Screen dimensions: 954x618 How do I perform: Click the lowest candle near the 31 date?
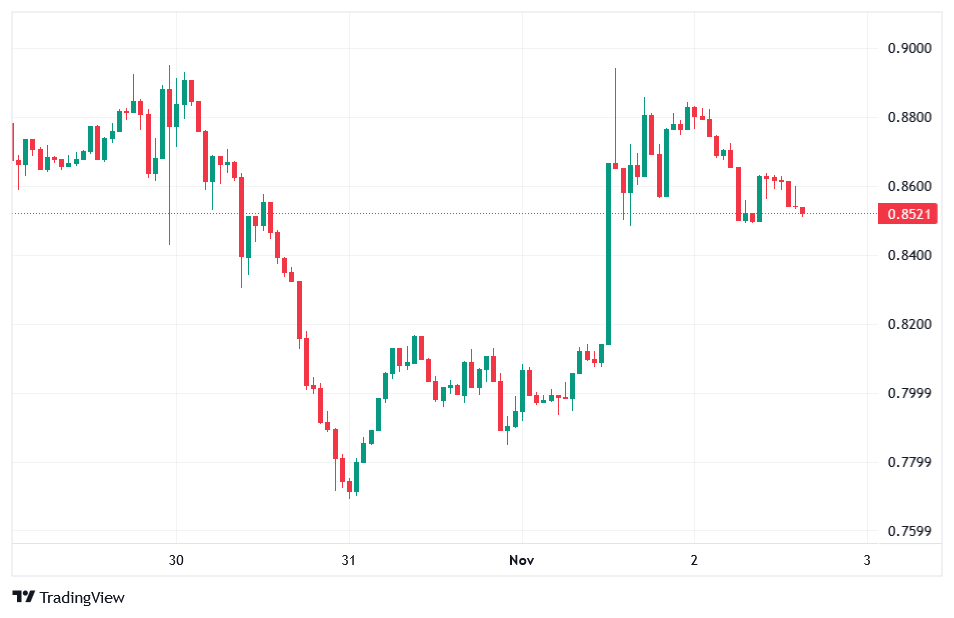349,487
